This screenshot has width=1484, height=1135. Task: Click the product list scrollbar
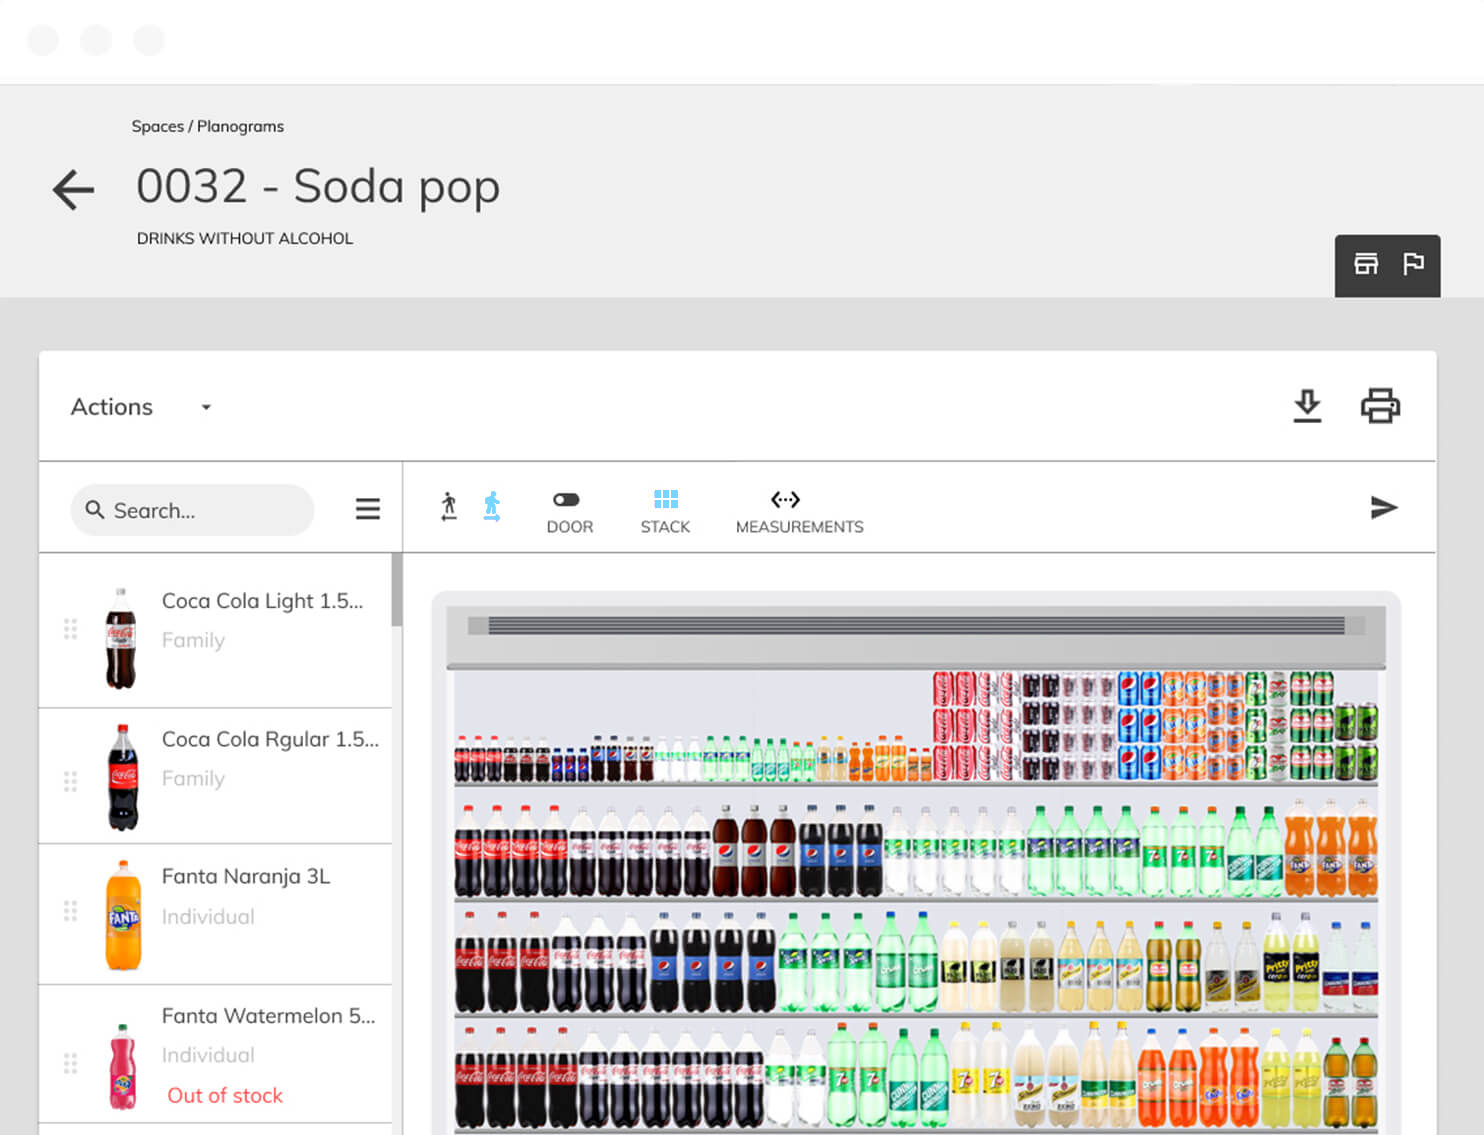click(x=397, y=590)
